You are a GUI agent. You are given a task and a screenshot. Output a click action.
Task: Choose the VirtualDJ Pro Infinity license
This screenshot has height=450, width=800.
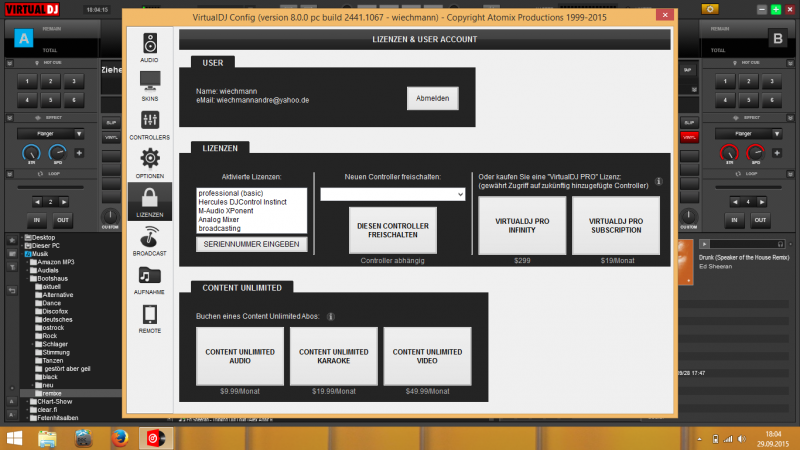pos(522,226)
